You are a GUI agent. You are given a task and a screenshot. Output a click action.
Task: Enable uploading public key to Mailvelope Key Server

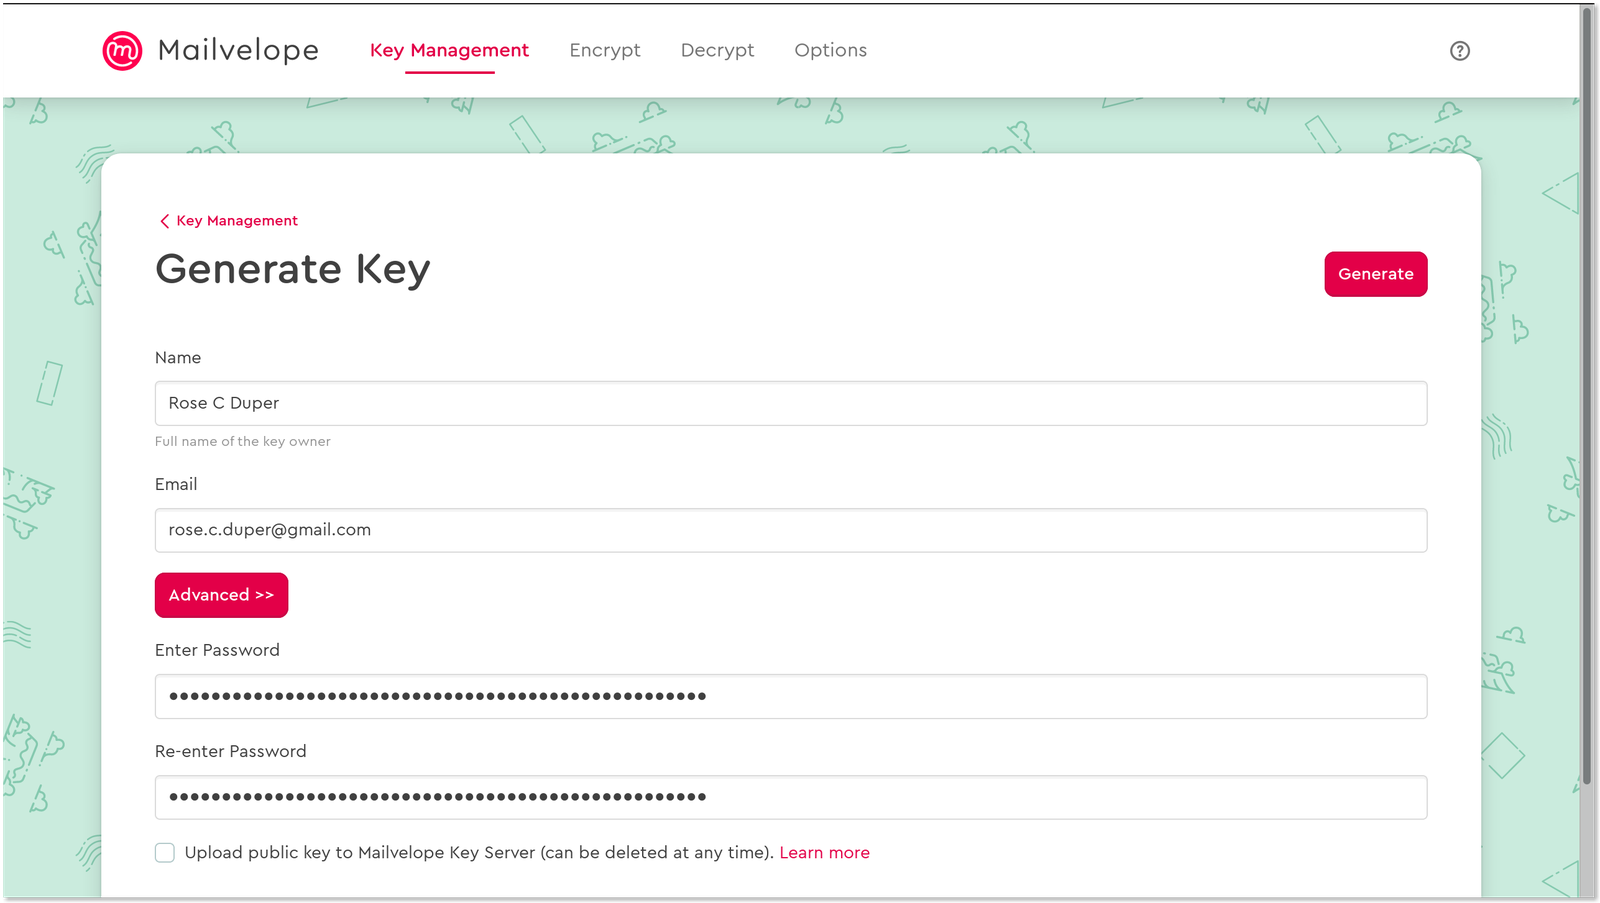164,852
